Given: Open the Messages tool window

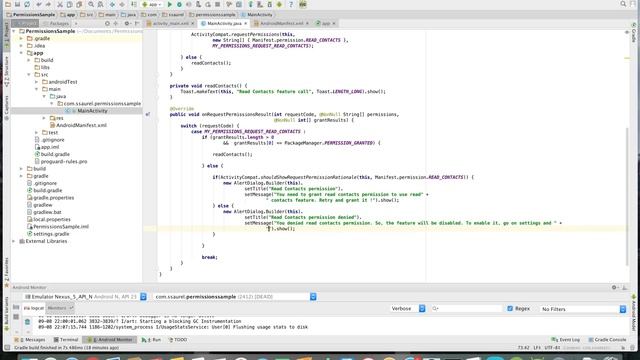Looking at the screenshot, I should click(30, 340).
